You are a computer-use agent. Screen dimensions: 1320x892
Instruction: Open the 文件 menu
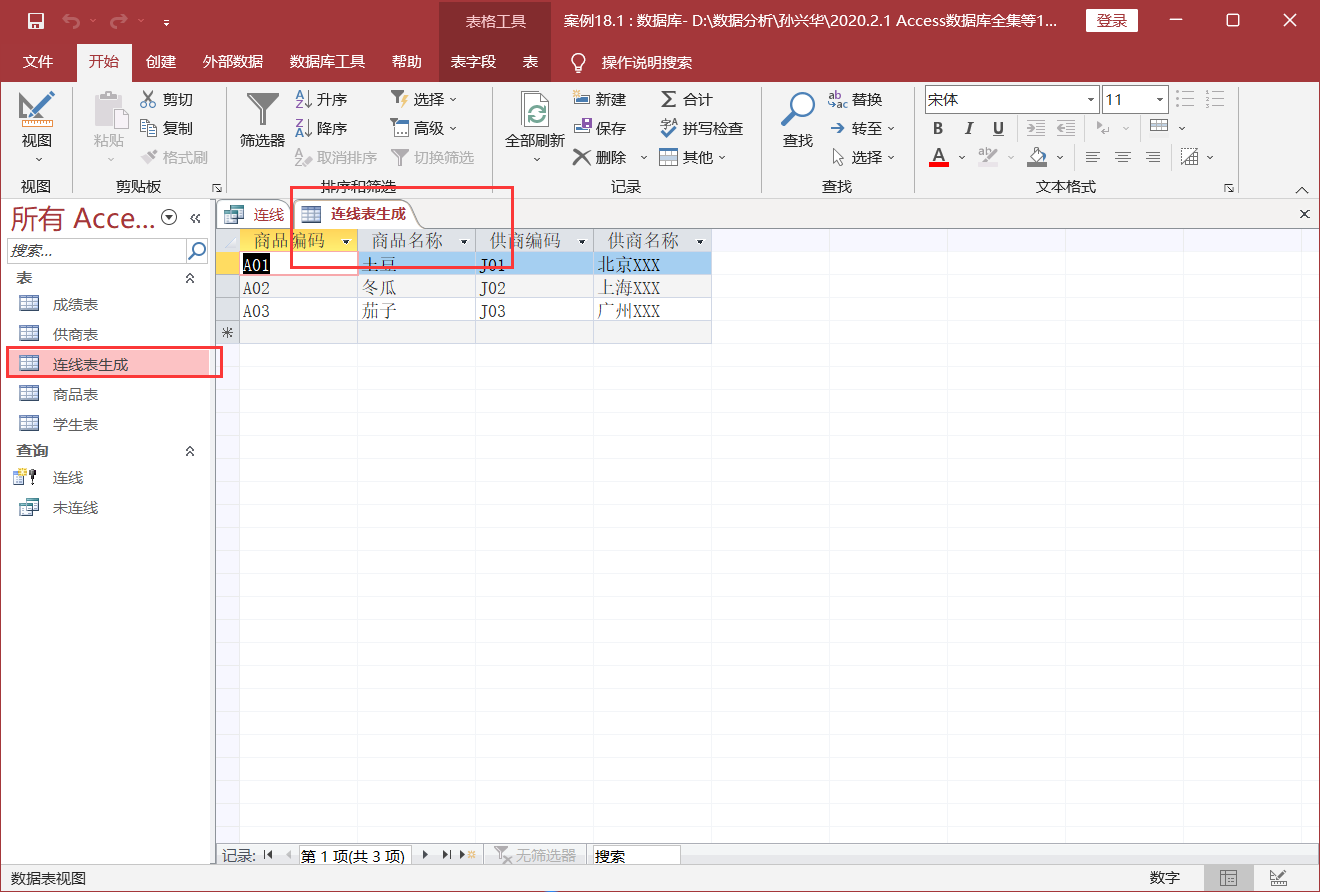click(x=38, y=62)
